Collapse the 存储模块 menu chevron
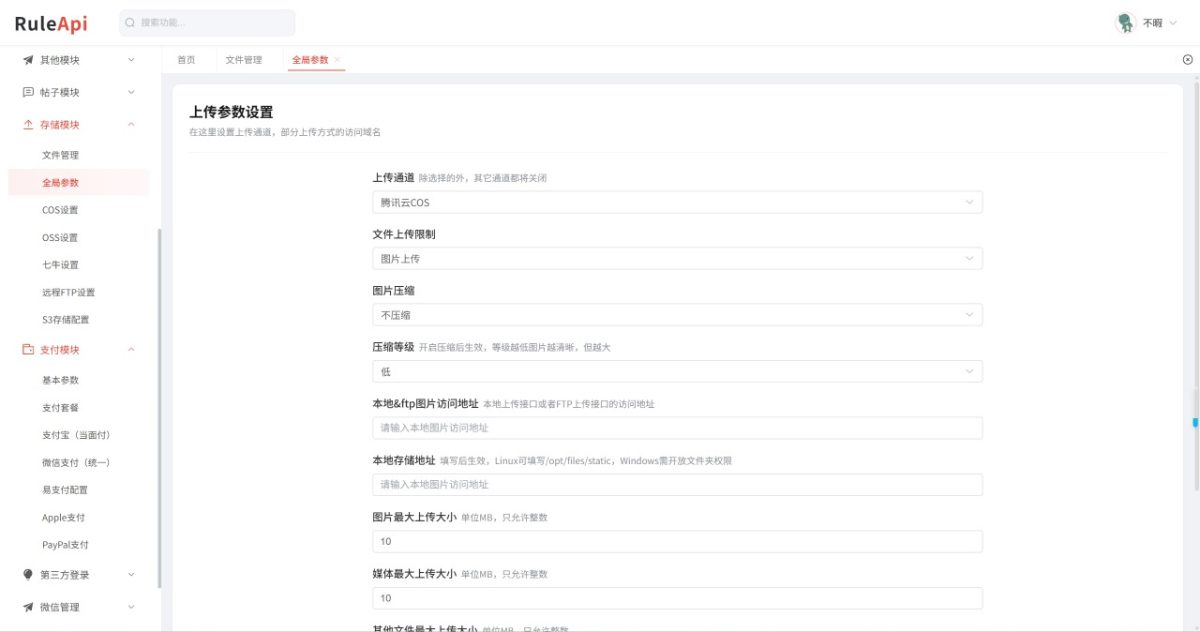This screenshot has width=1200, height=632. 131,125
